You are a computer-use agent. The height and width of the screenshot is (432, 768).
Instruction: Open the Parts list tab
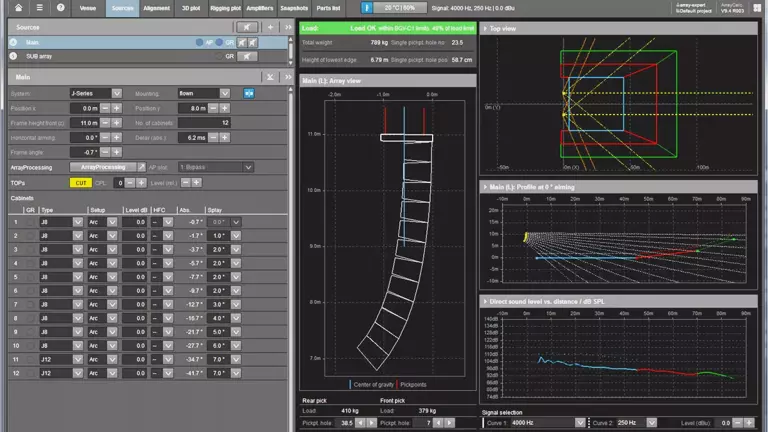point(328,8)
